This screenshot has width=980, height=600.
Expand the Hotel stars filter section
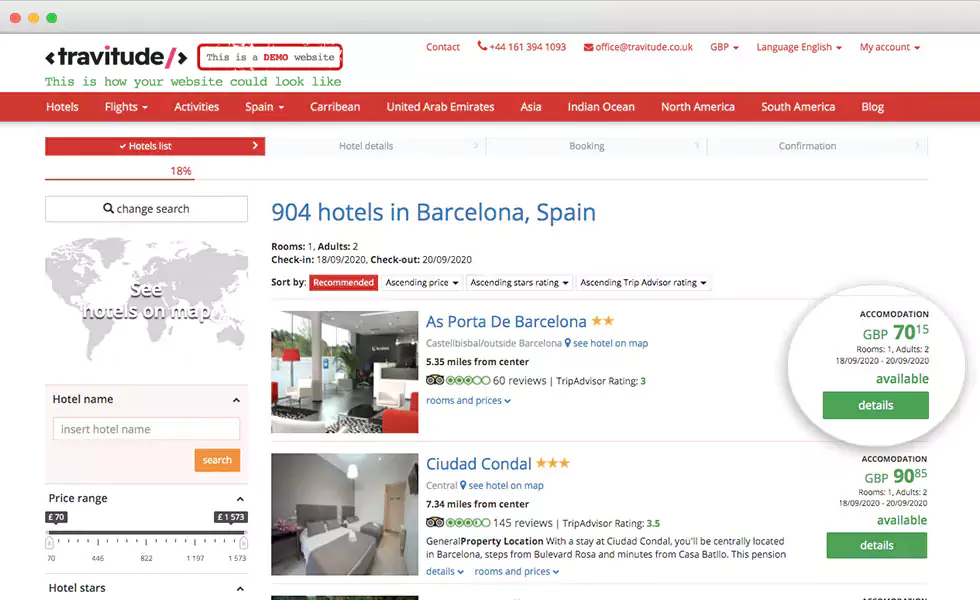point(240,588)
